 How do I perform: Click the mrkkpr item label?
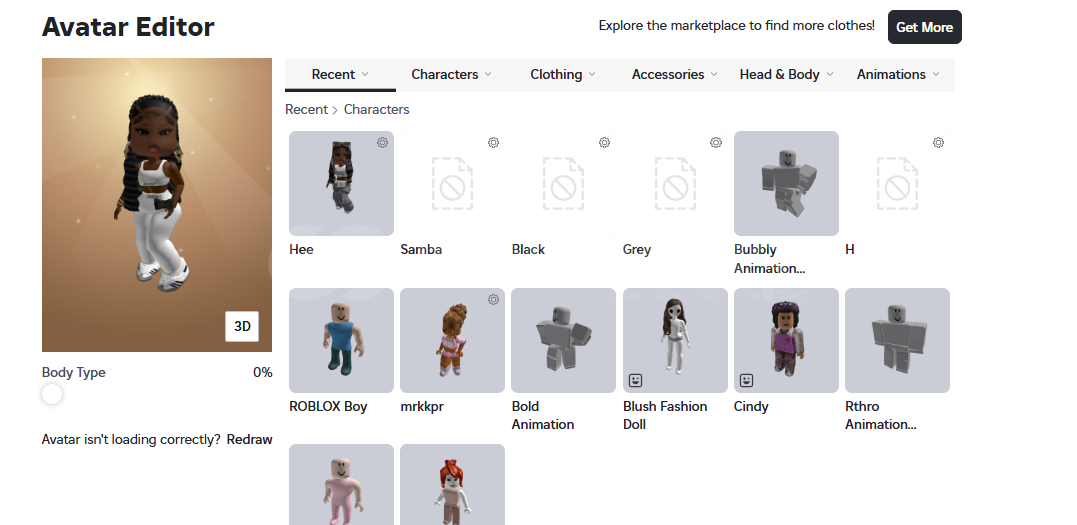coord(422,406)
